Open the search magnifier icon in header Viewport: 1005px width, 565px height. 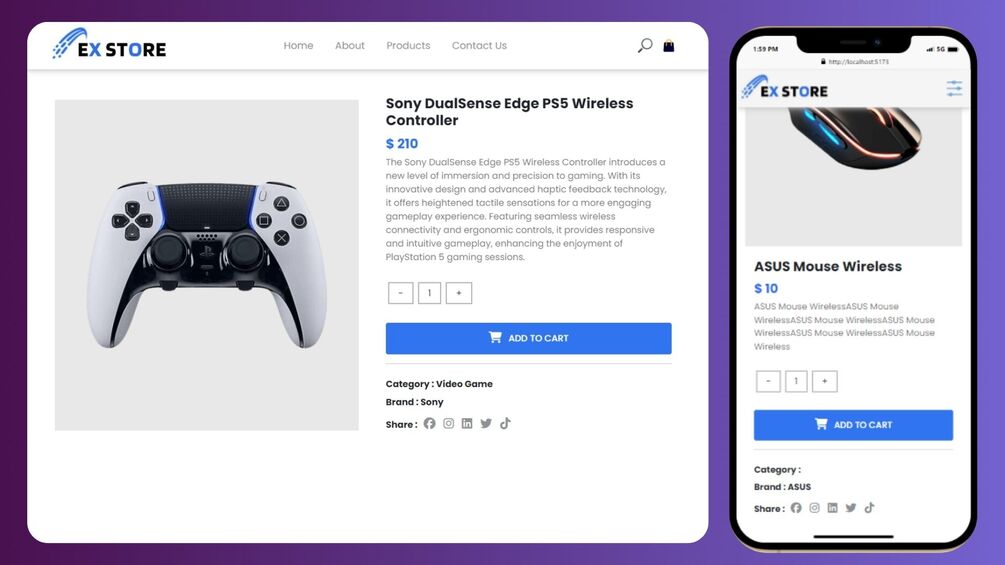coord(645,45)
